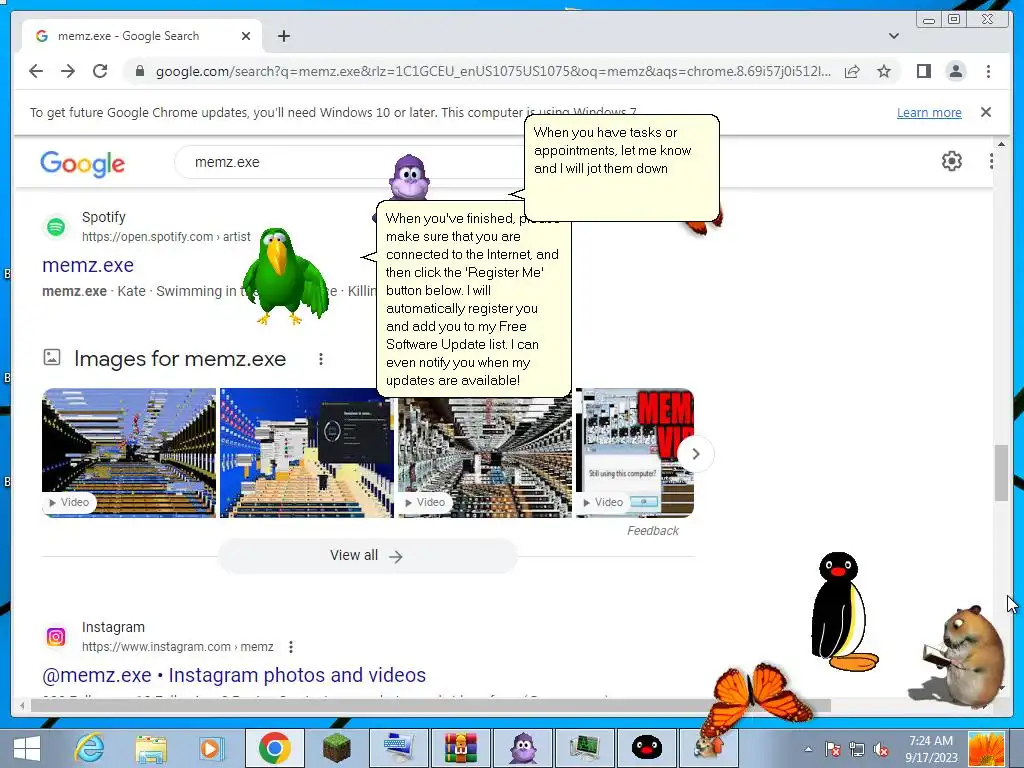Image resolution: width=1024 pixels, height=768 pixels.
Task: Click the Spotify site icon
Action: (56, 227)
